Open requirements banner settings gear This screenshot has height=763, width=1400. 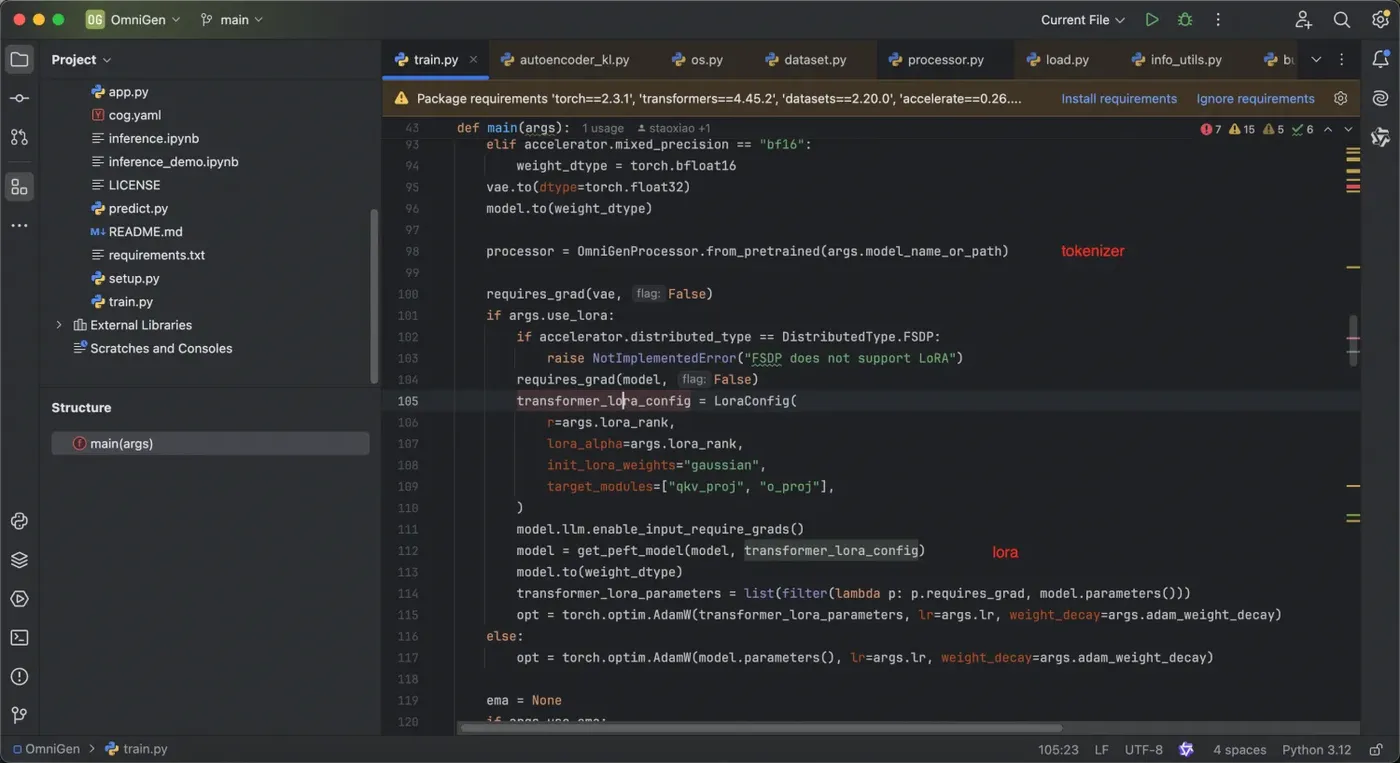[1341, 98]
